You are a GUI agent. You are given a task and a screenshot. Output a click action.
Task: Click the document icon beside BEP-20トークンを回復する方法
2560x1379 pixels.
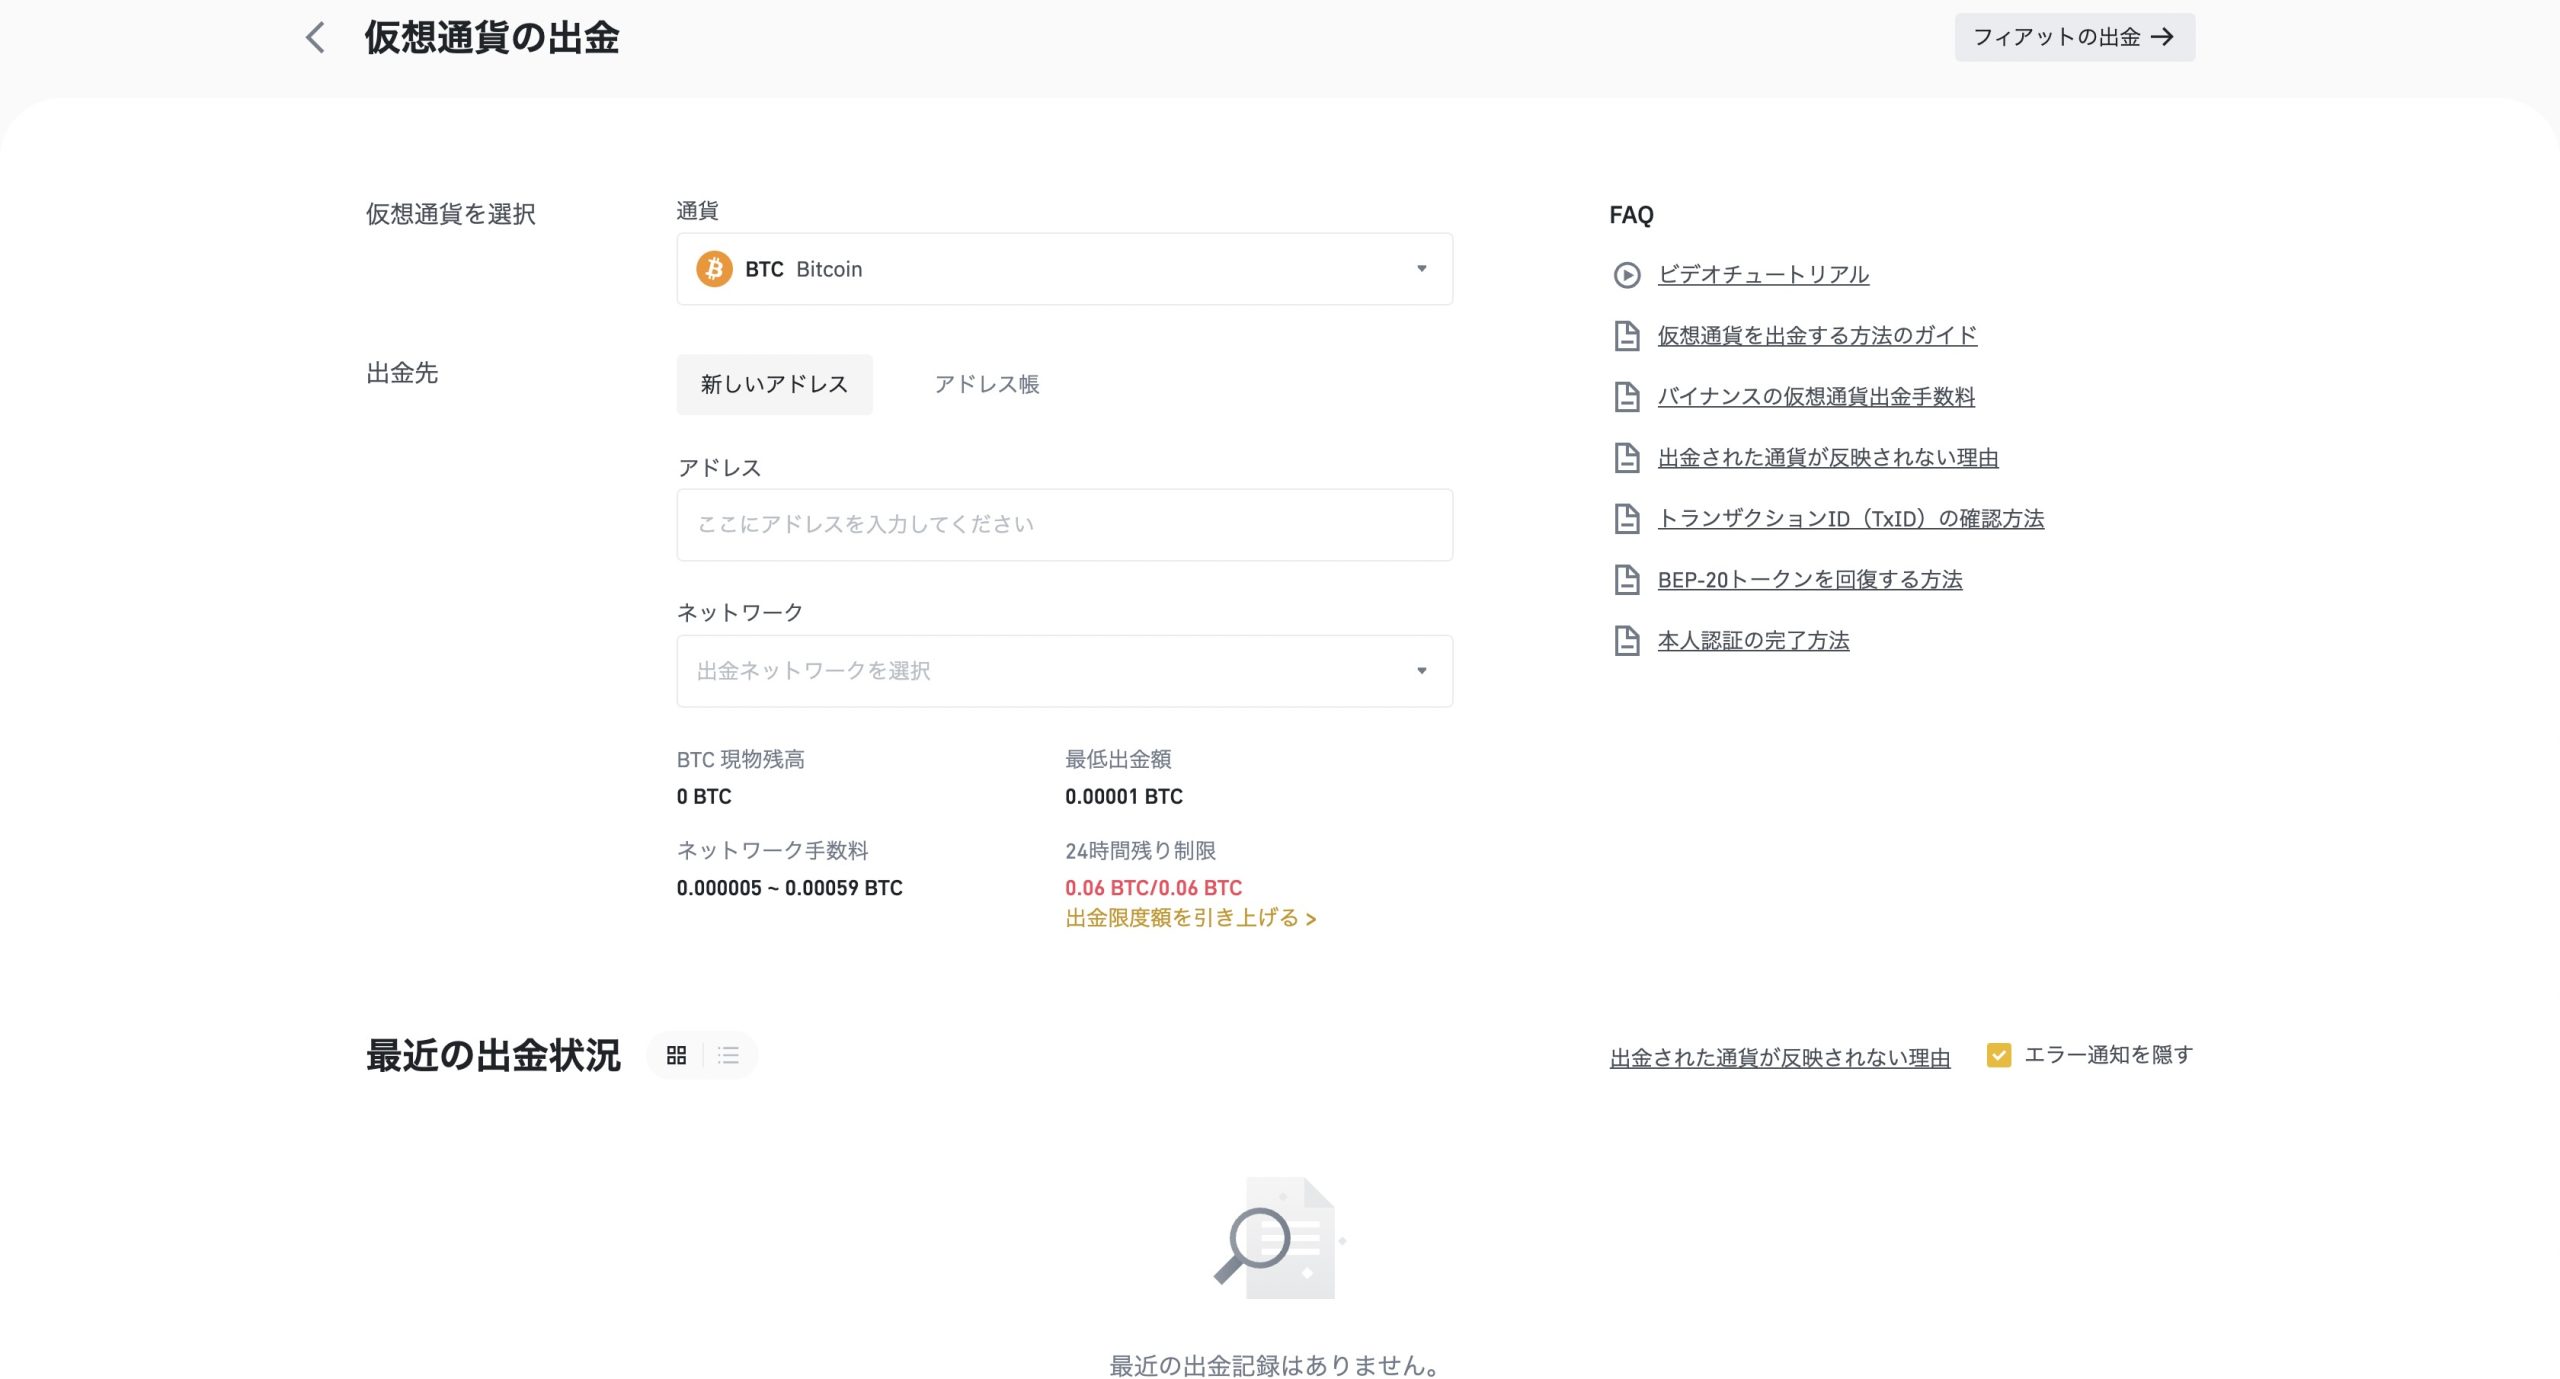point(1627,579)
